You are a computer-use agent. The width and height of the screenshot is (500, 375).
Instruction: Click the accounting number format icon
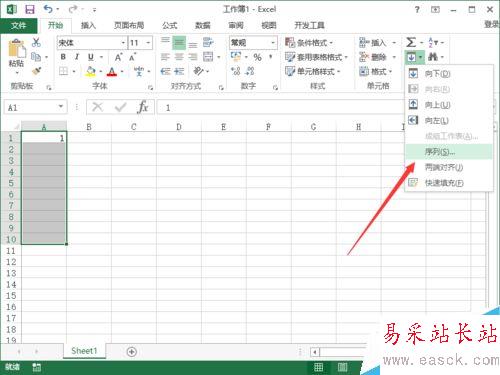click(x=236, y=57)
